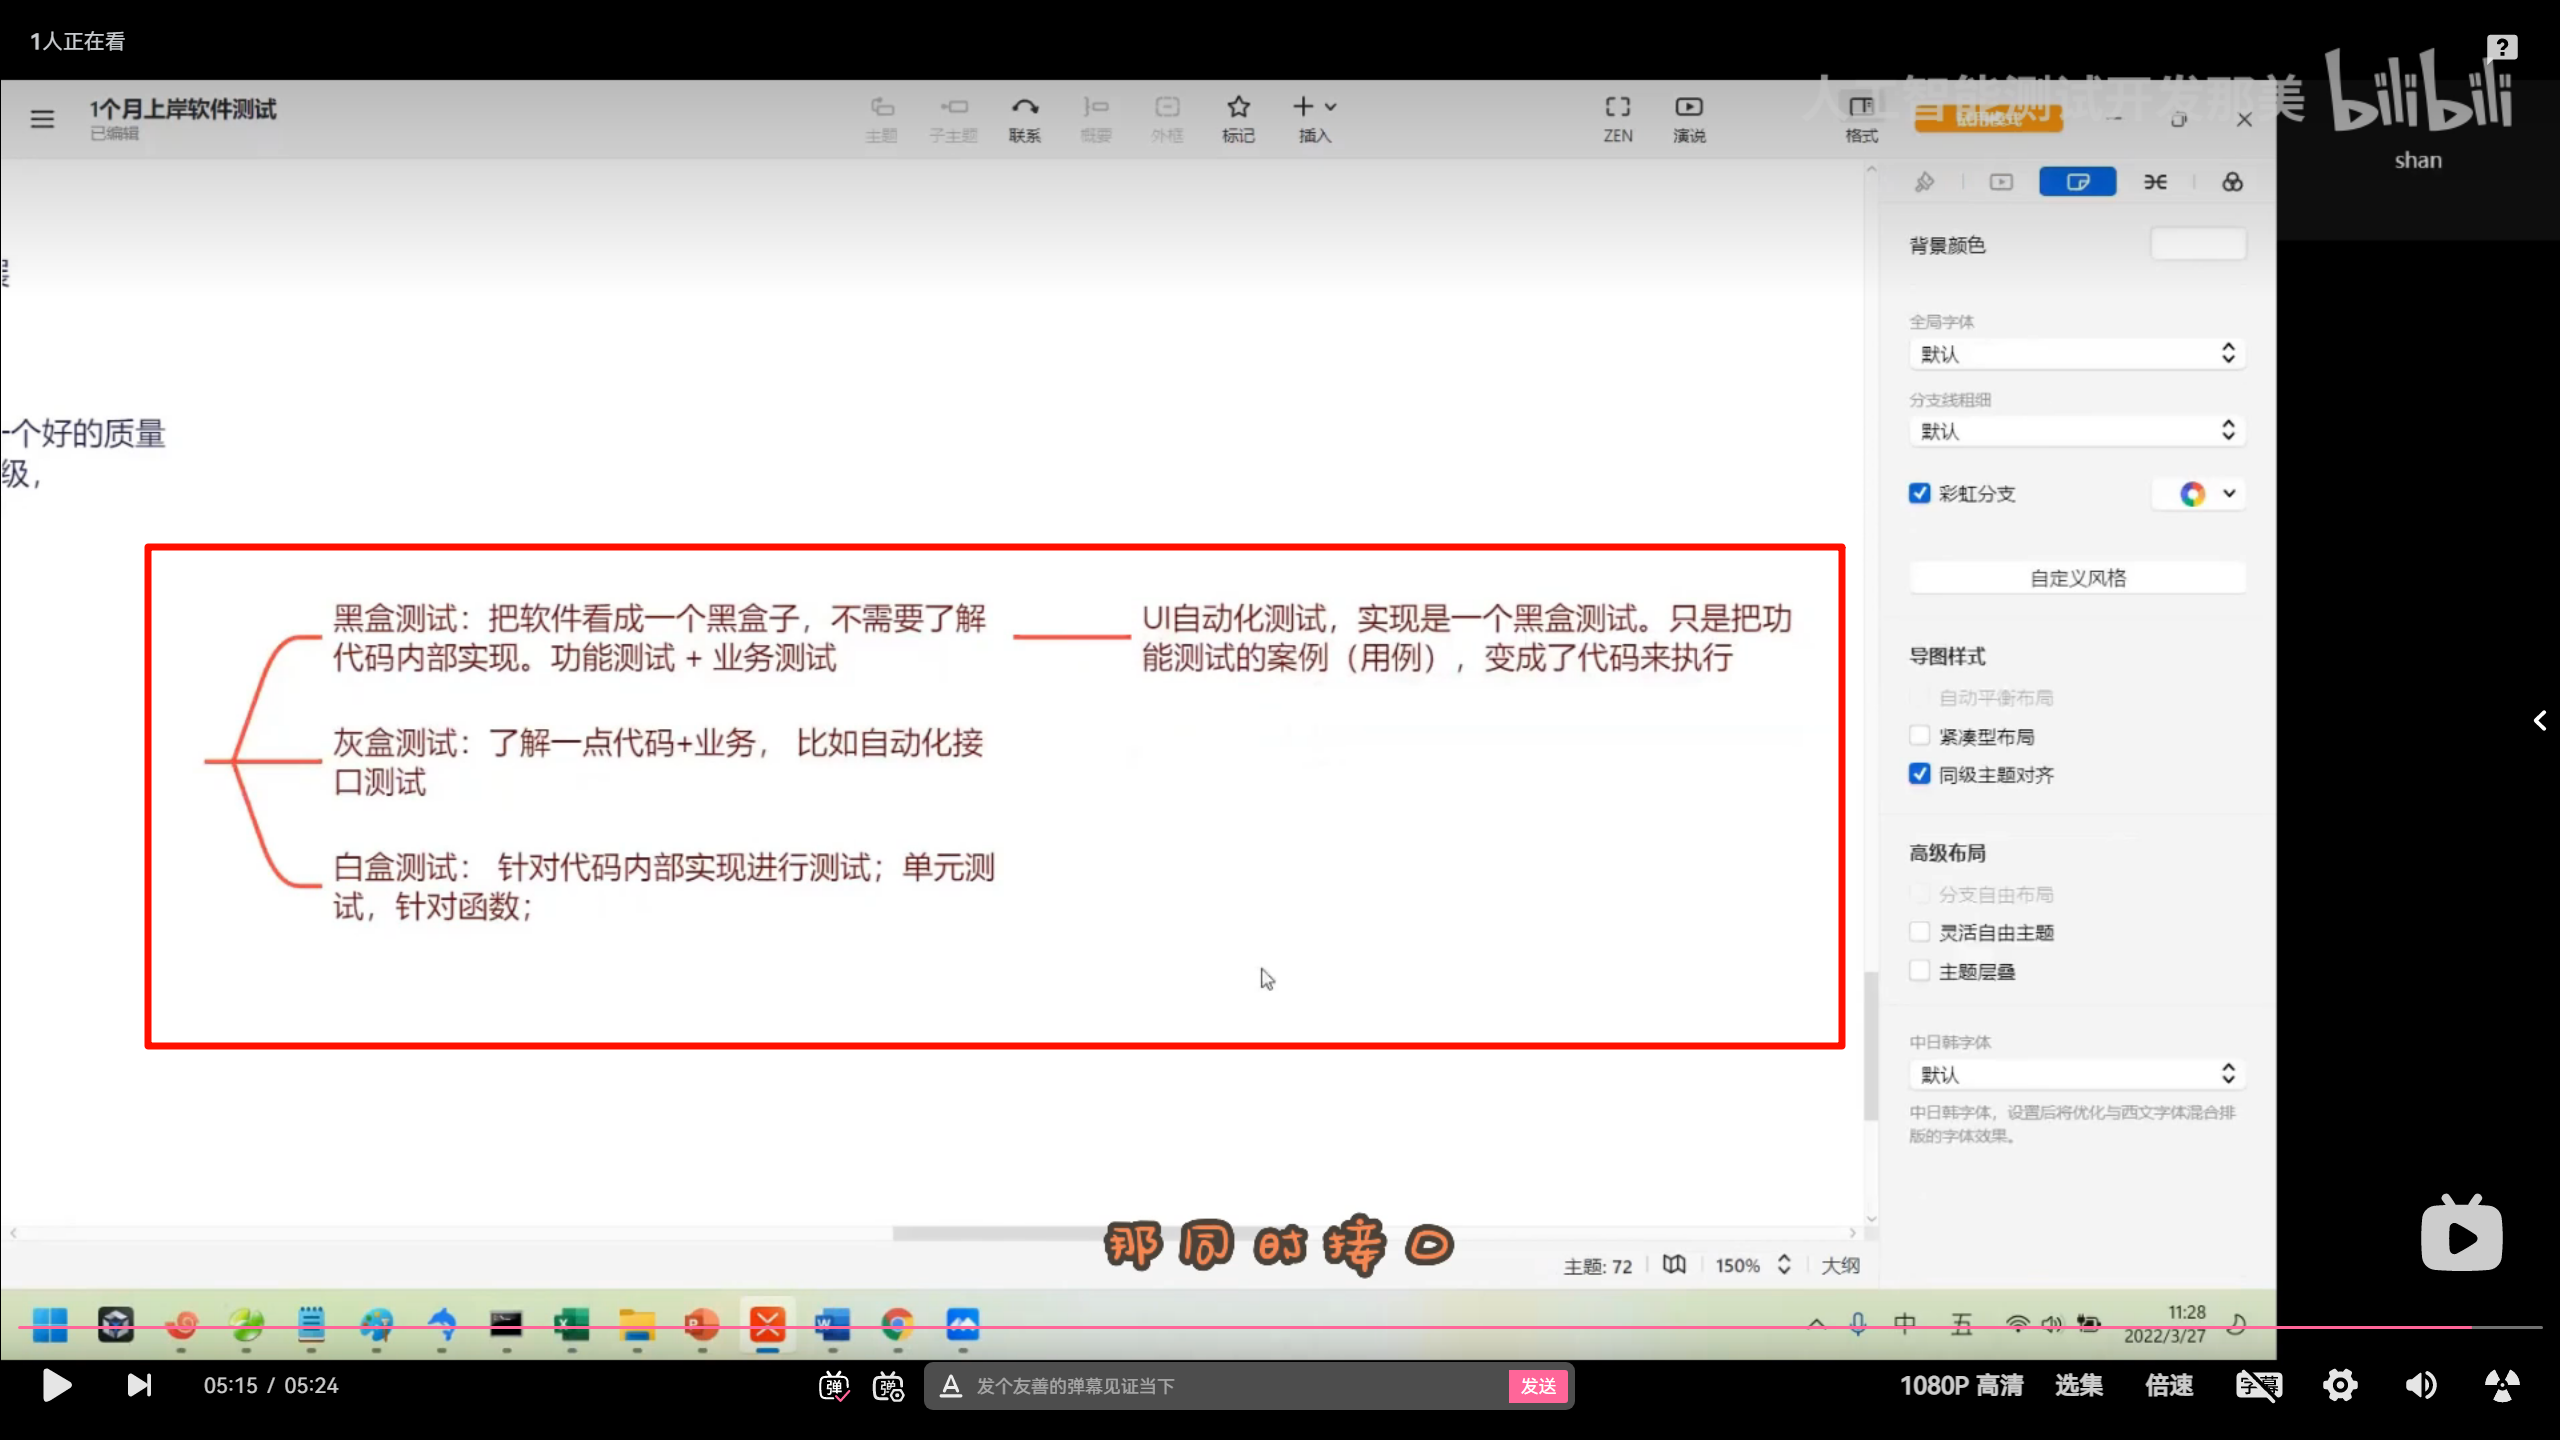Select the 白盒测试 topic node
Image resolution: width=2560 pixels, height=1440 pixels.
(x=664, y=886)
